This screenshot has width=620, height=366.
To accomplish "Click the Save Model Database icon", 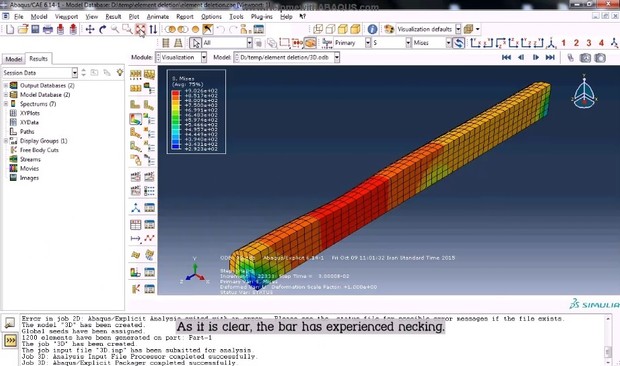I will (35, 29).
